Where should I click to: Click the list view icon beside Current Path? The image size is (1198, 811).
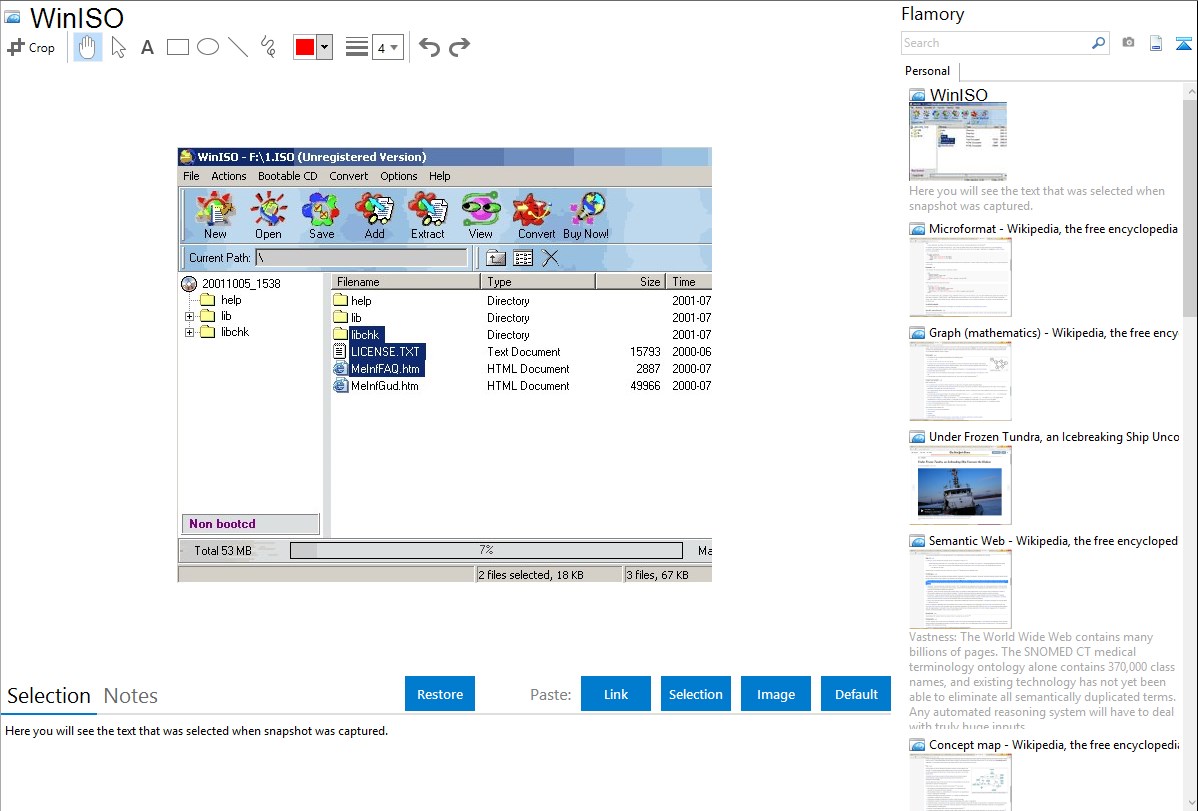[x=523, y=258]
